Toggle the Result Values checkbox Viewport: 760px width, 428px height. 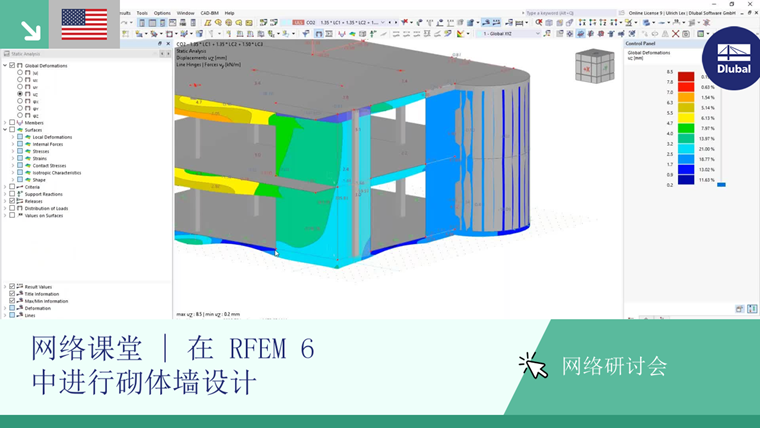12,286
